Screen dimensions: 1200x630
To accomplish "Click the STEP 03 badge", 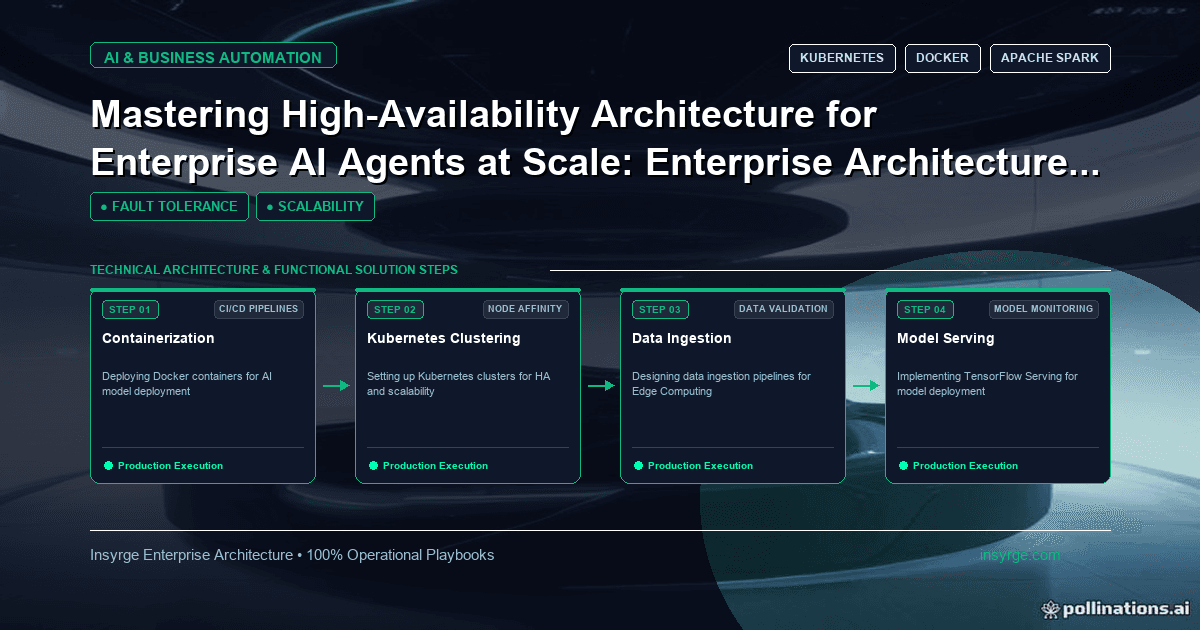I will 660,309.
